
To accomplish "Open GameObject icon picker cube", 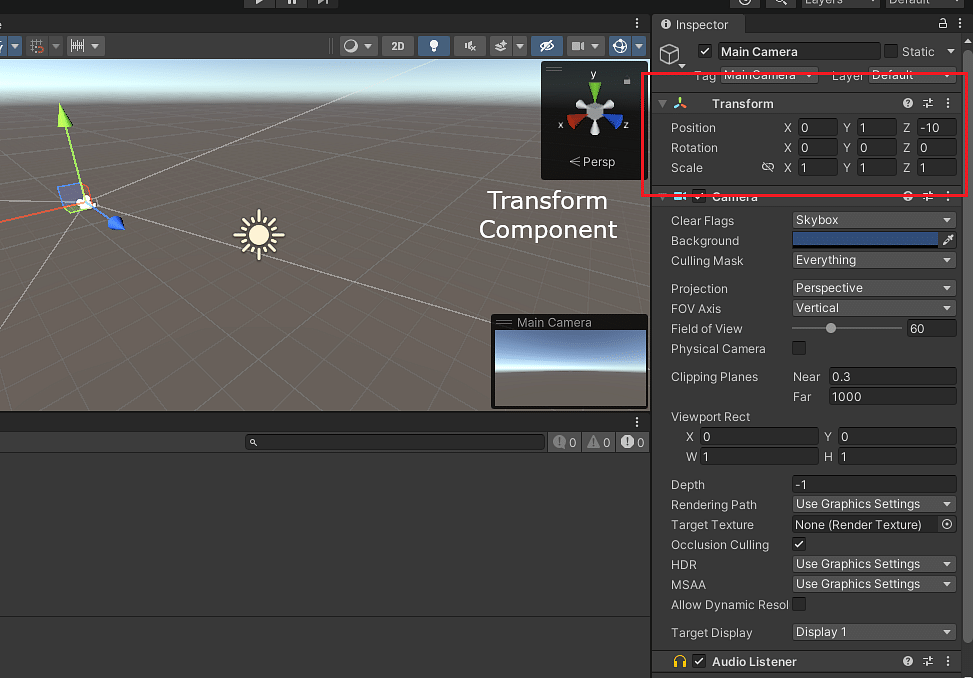I will [x=671, y=55].
